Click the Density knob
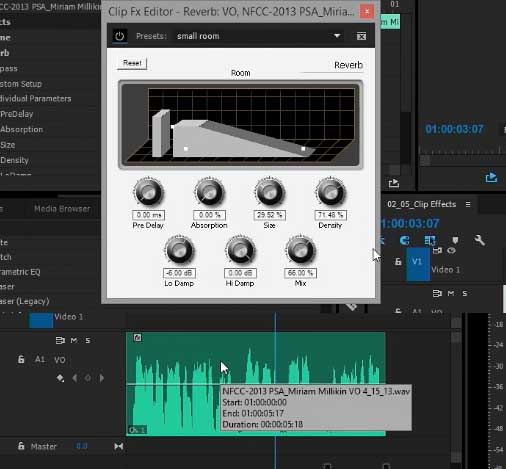This screenshot has height=469, width=506. [x=331, y=192]
